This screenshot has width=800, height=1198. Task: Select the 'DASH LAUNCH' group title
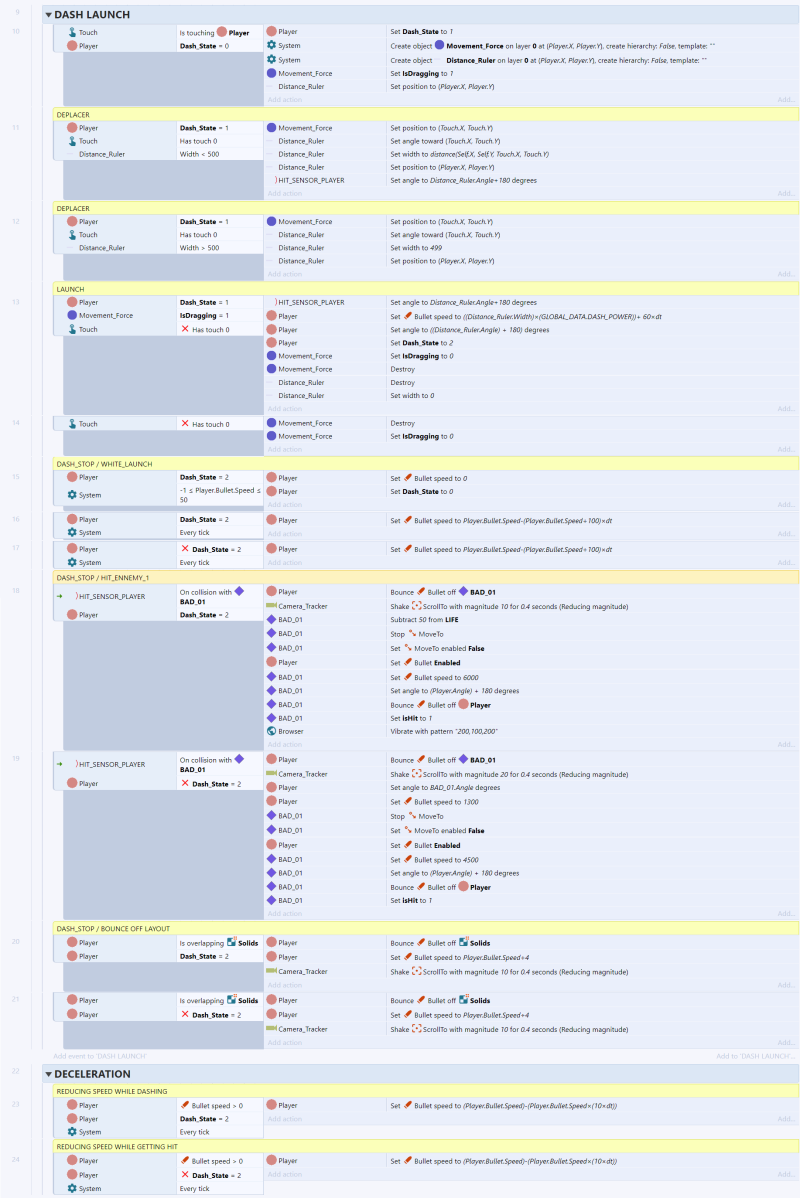tap(92, 15)
